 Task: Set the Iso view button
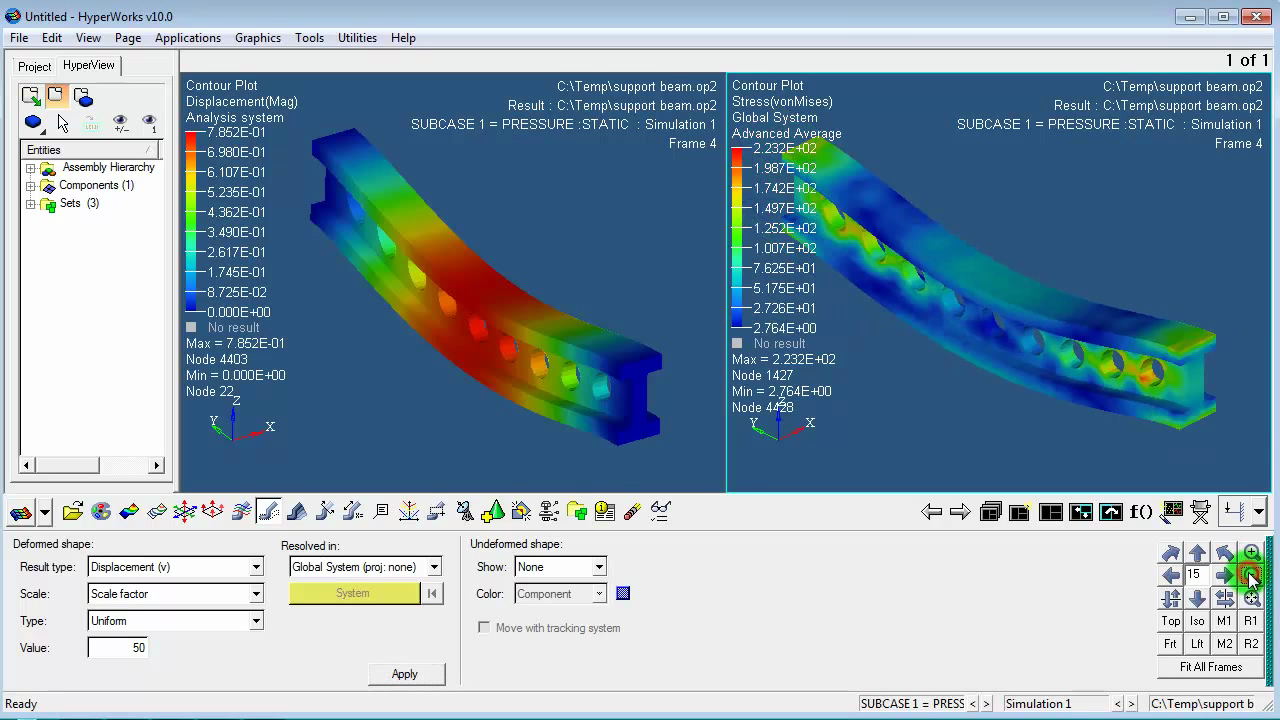pyautogui.click(x=1198, y=621)
